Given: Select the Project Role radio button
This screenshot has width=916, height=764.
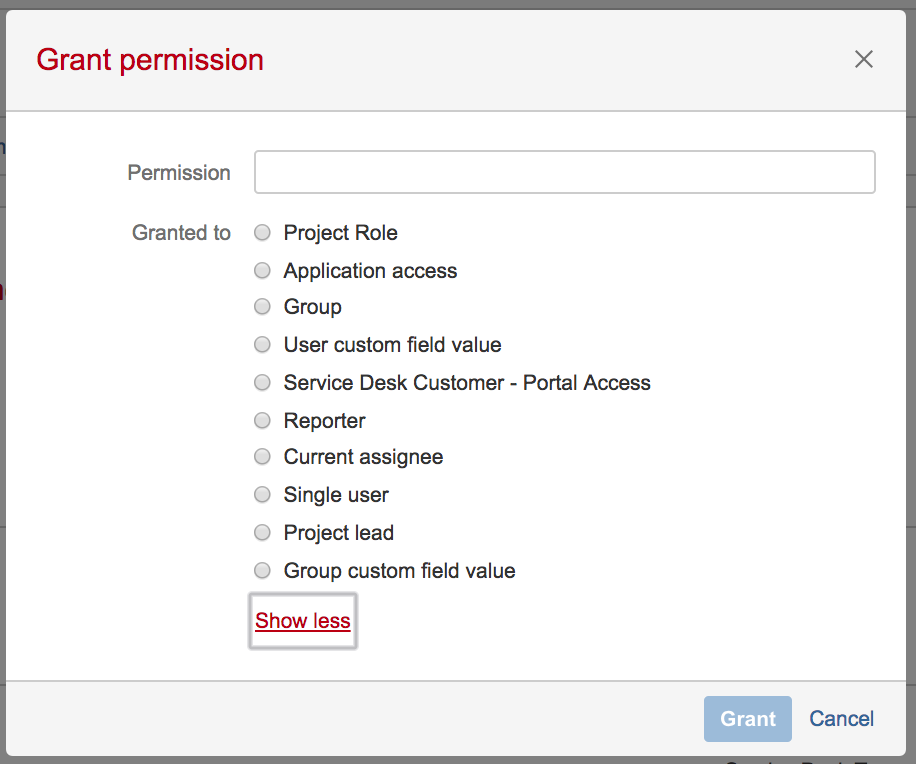Looking at the screenshot, I should click(262, 233).
